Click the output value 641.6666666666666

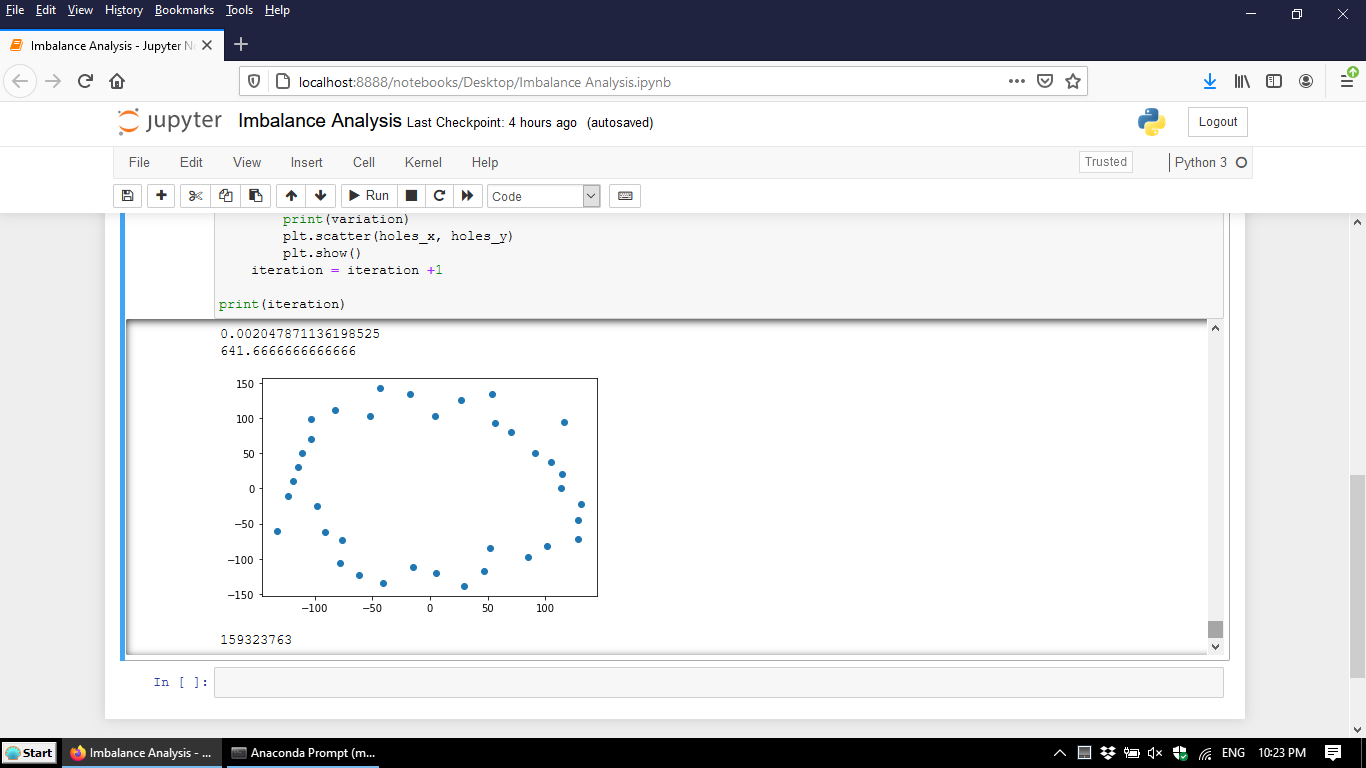[288, 351]
